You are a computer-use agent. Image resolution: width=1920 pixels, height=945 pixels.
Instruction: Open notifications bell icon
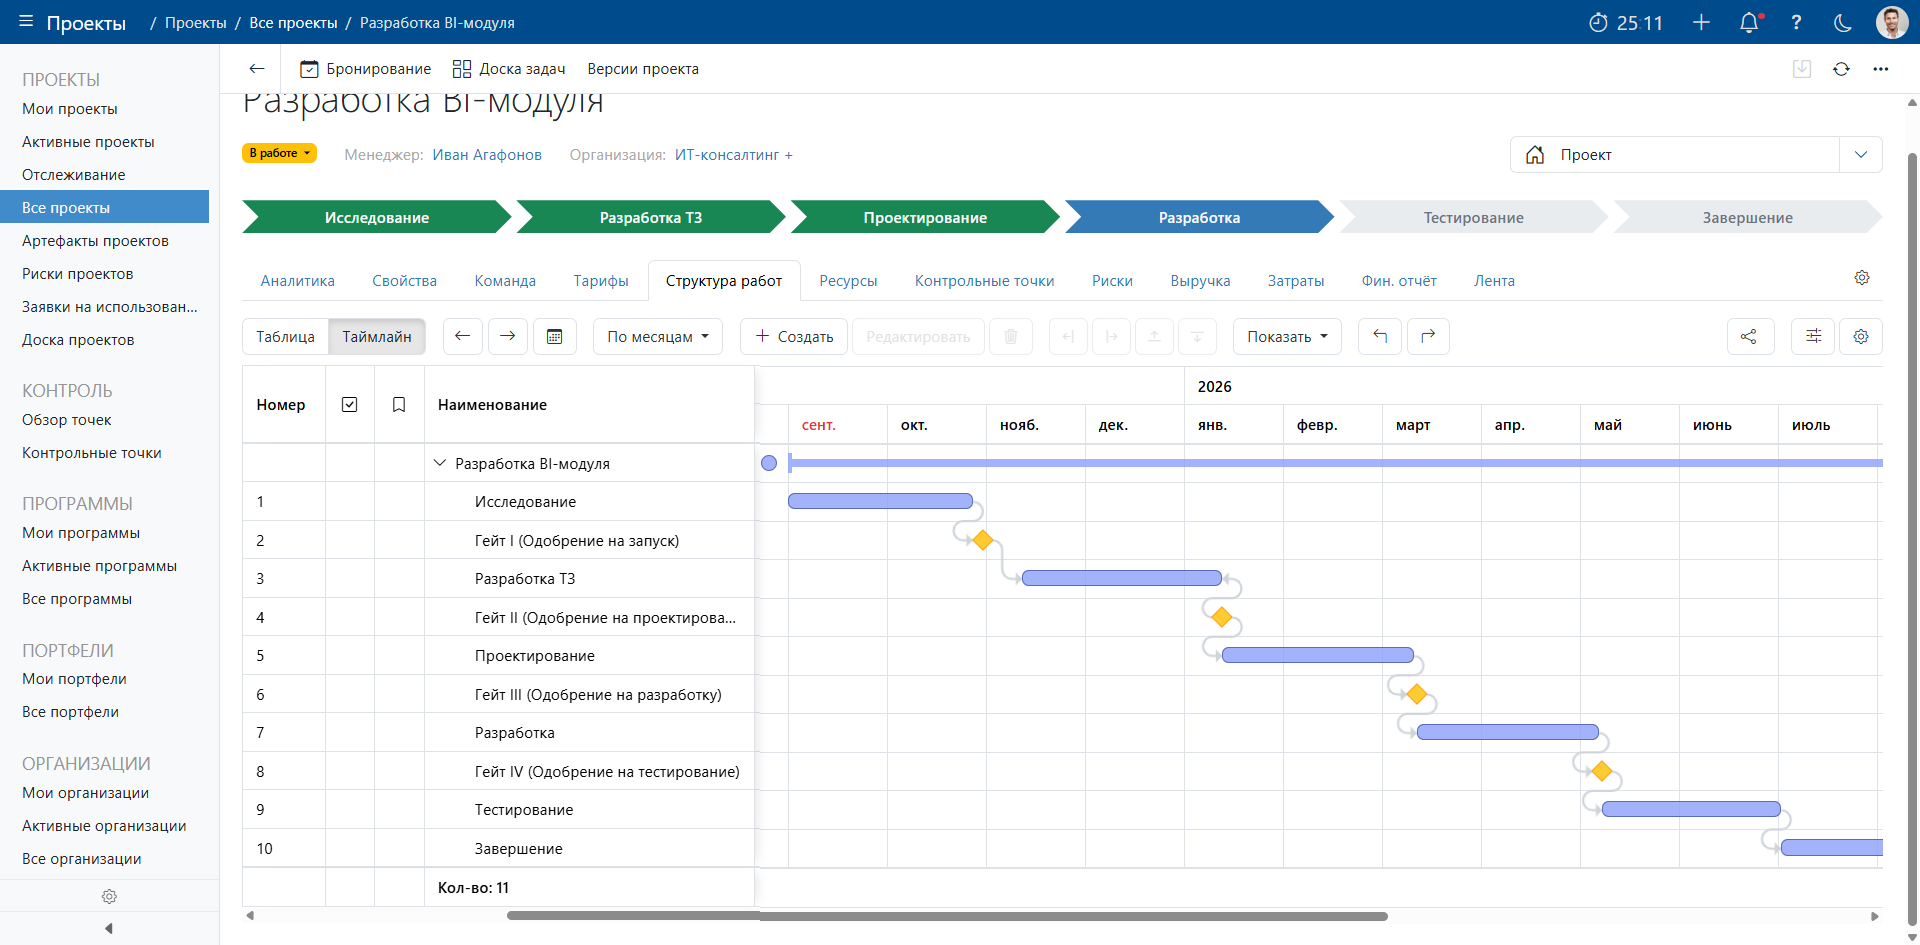1749,23
